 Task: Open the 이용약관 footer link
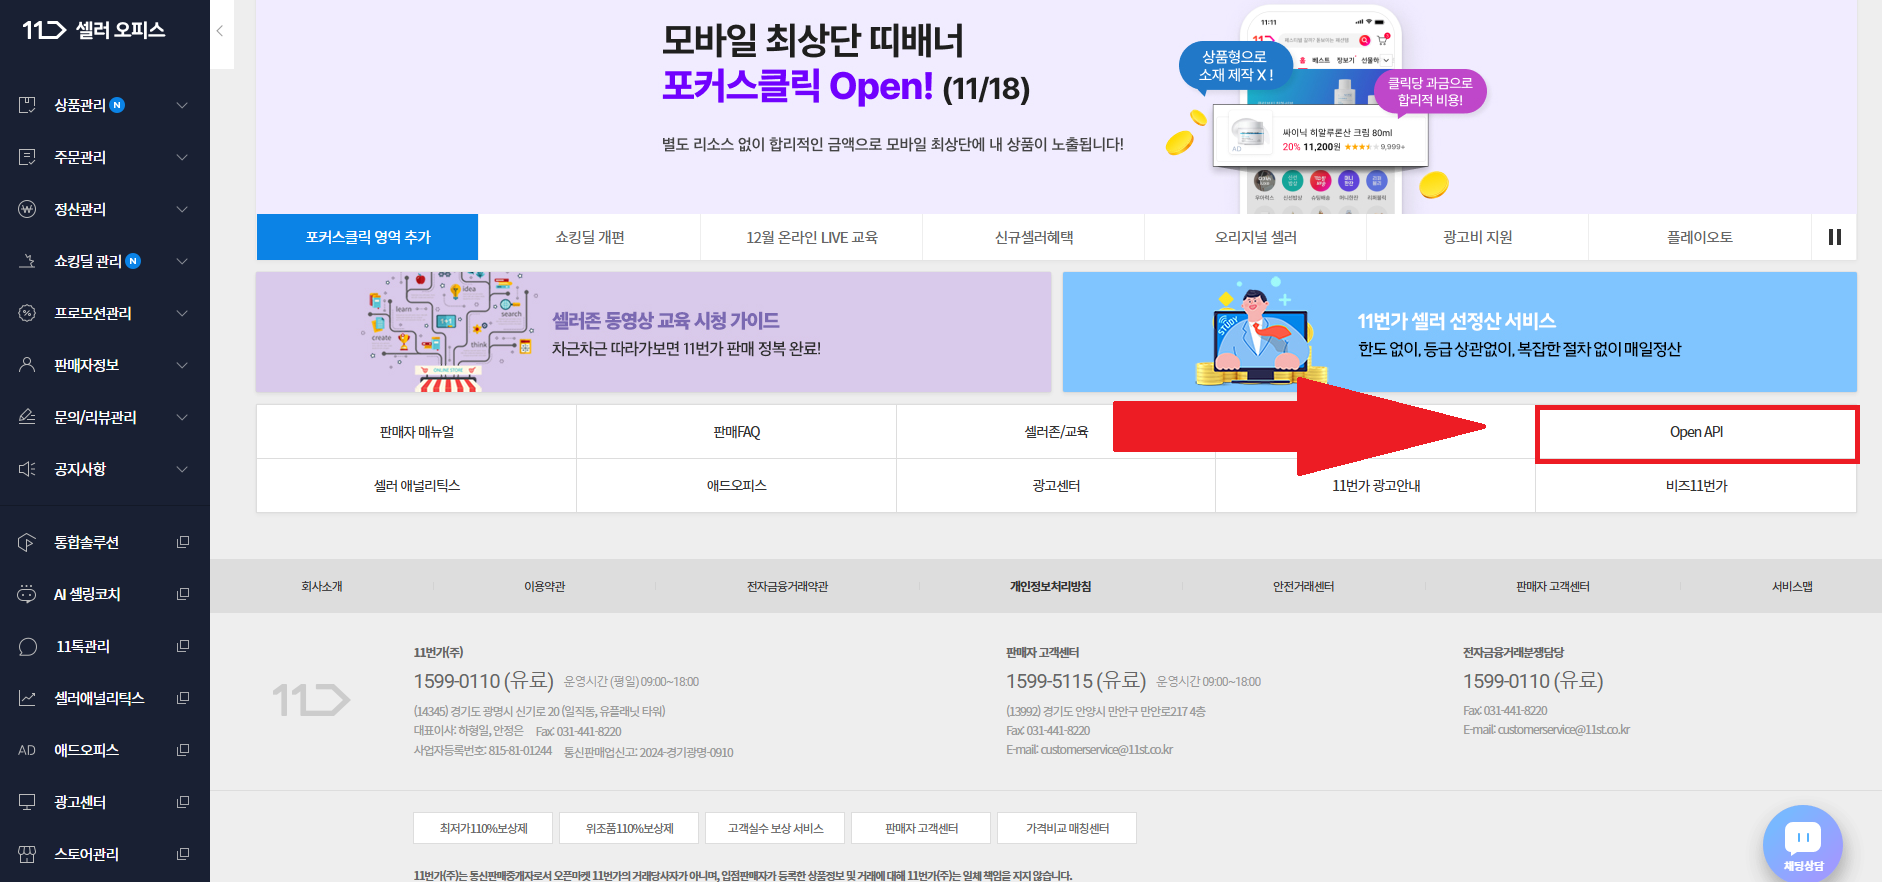point(545,587)
